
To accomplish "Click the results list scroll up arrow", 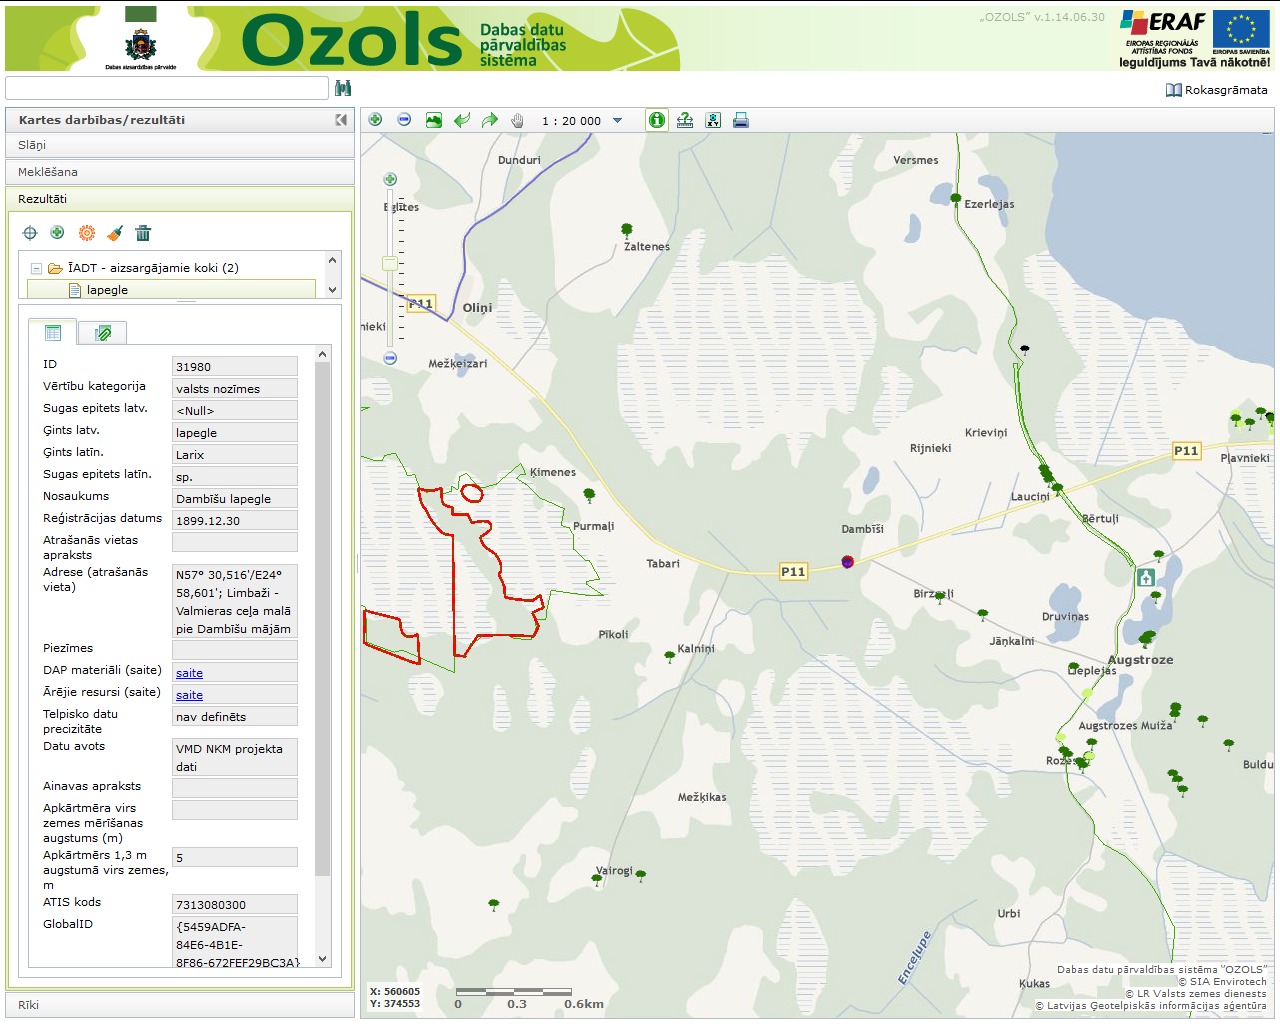I will tap(333, 260).
